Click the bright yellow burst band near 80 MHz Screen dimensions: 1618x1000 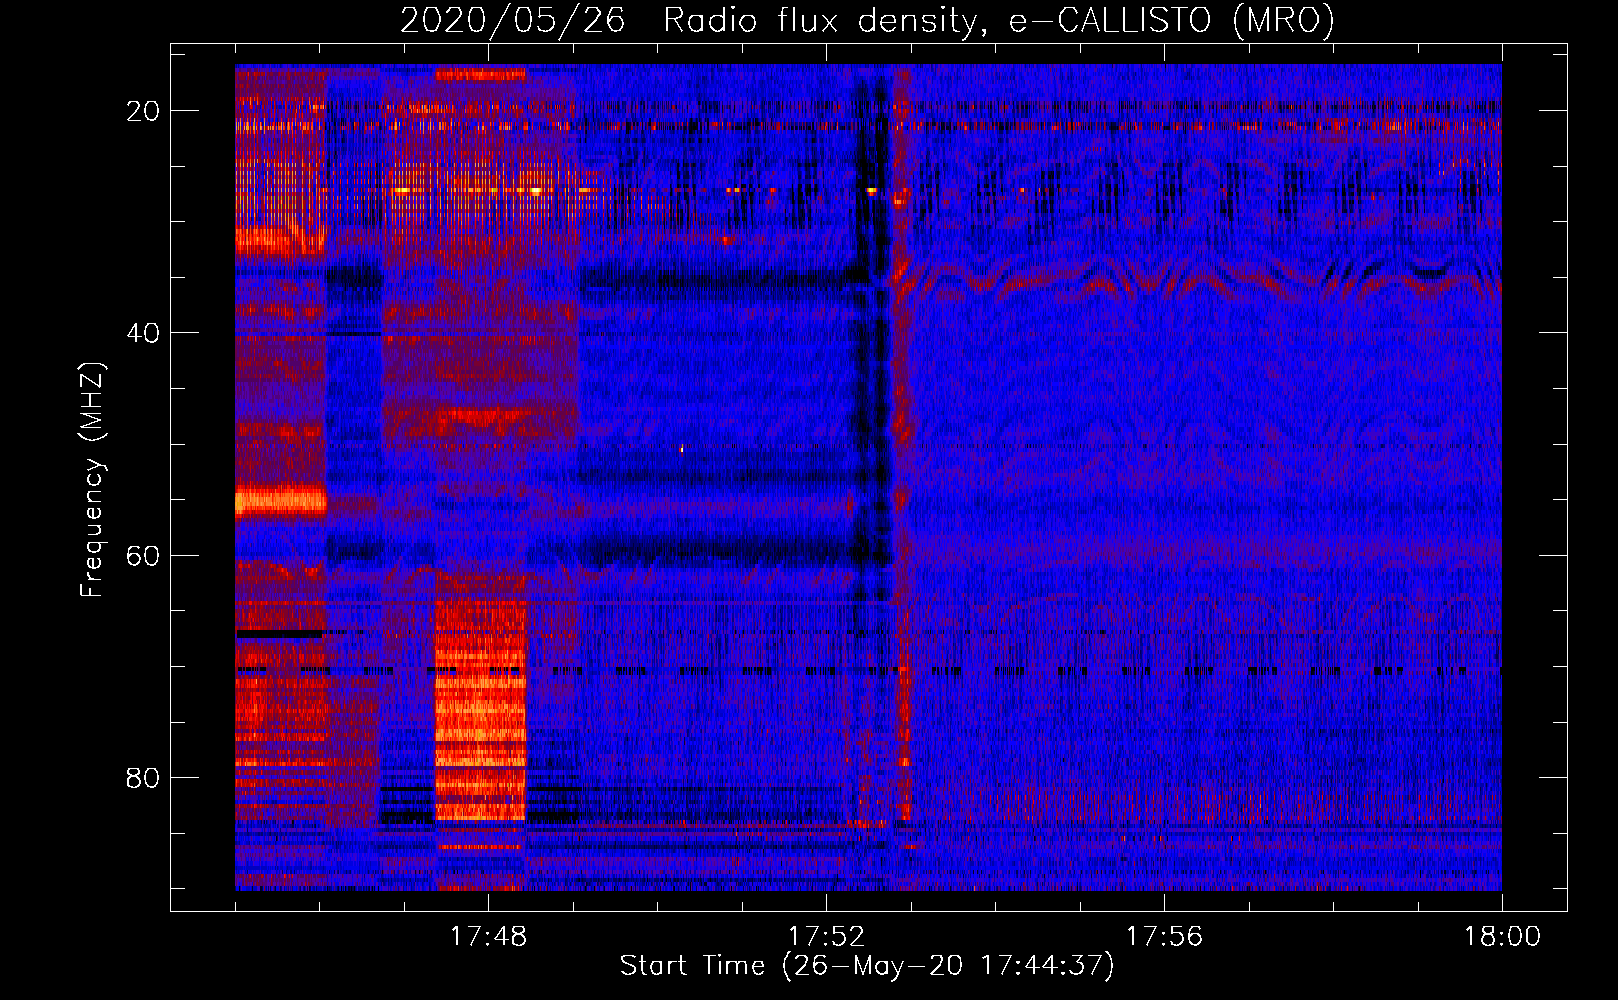480,712
